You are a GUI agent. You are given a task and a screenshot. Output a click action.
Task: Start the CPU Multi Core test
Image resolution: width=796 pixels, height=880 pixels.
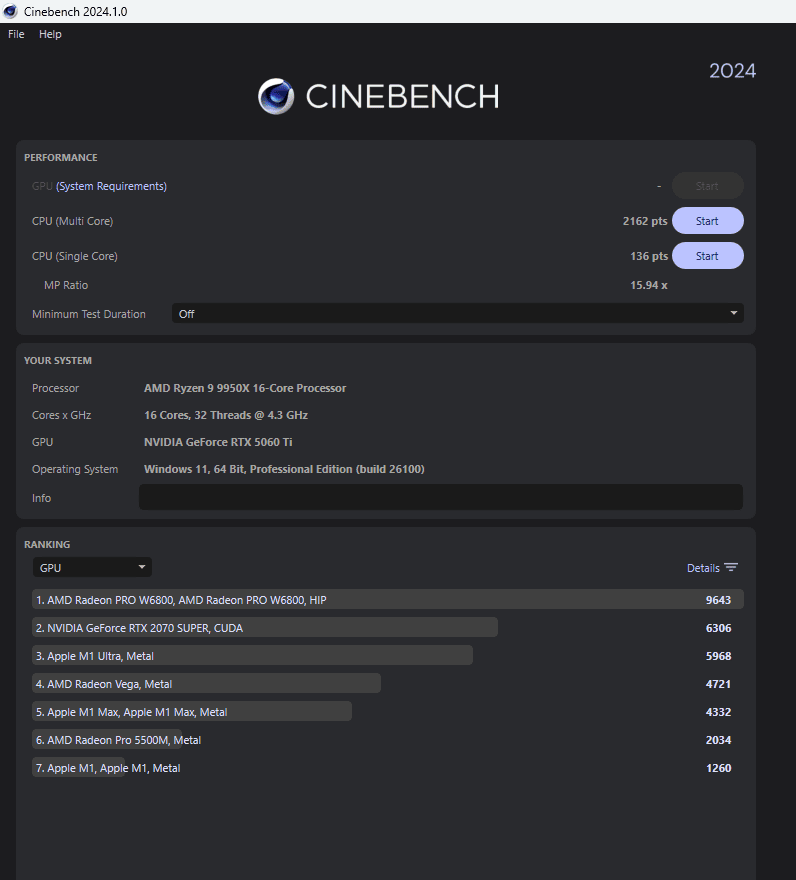pos(707,221)
